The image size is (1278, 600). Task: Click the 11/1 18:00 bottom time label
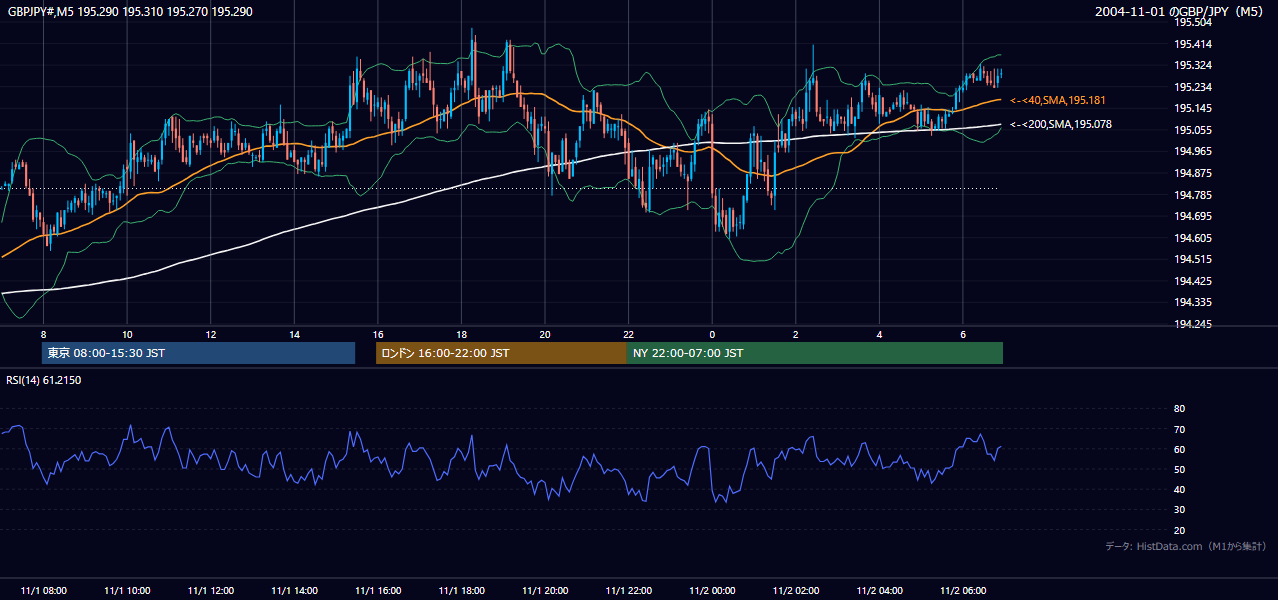[x=461, y=590]
